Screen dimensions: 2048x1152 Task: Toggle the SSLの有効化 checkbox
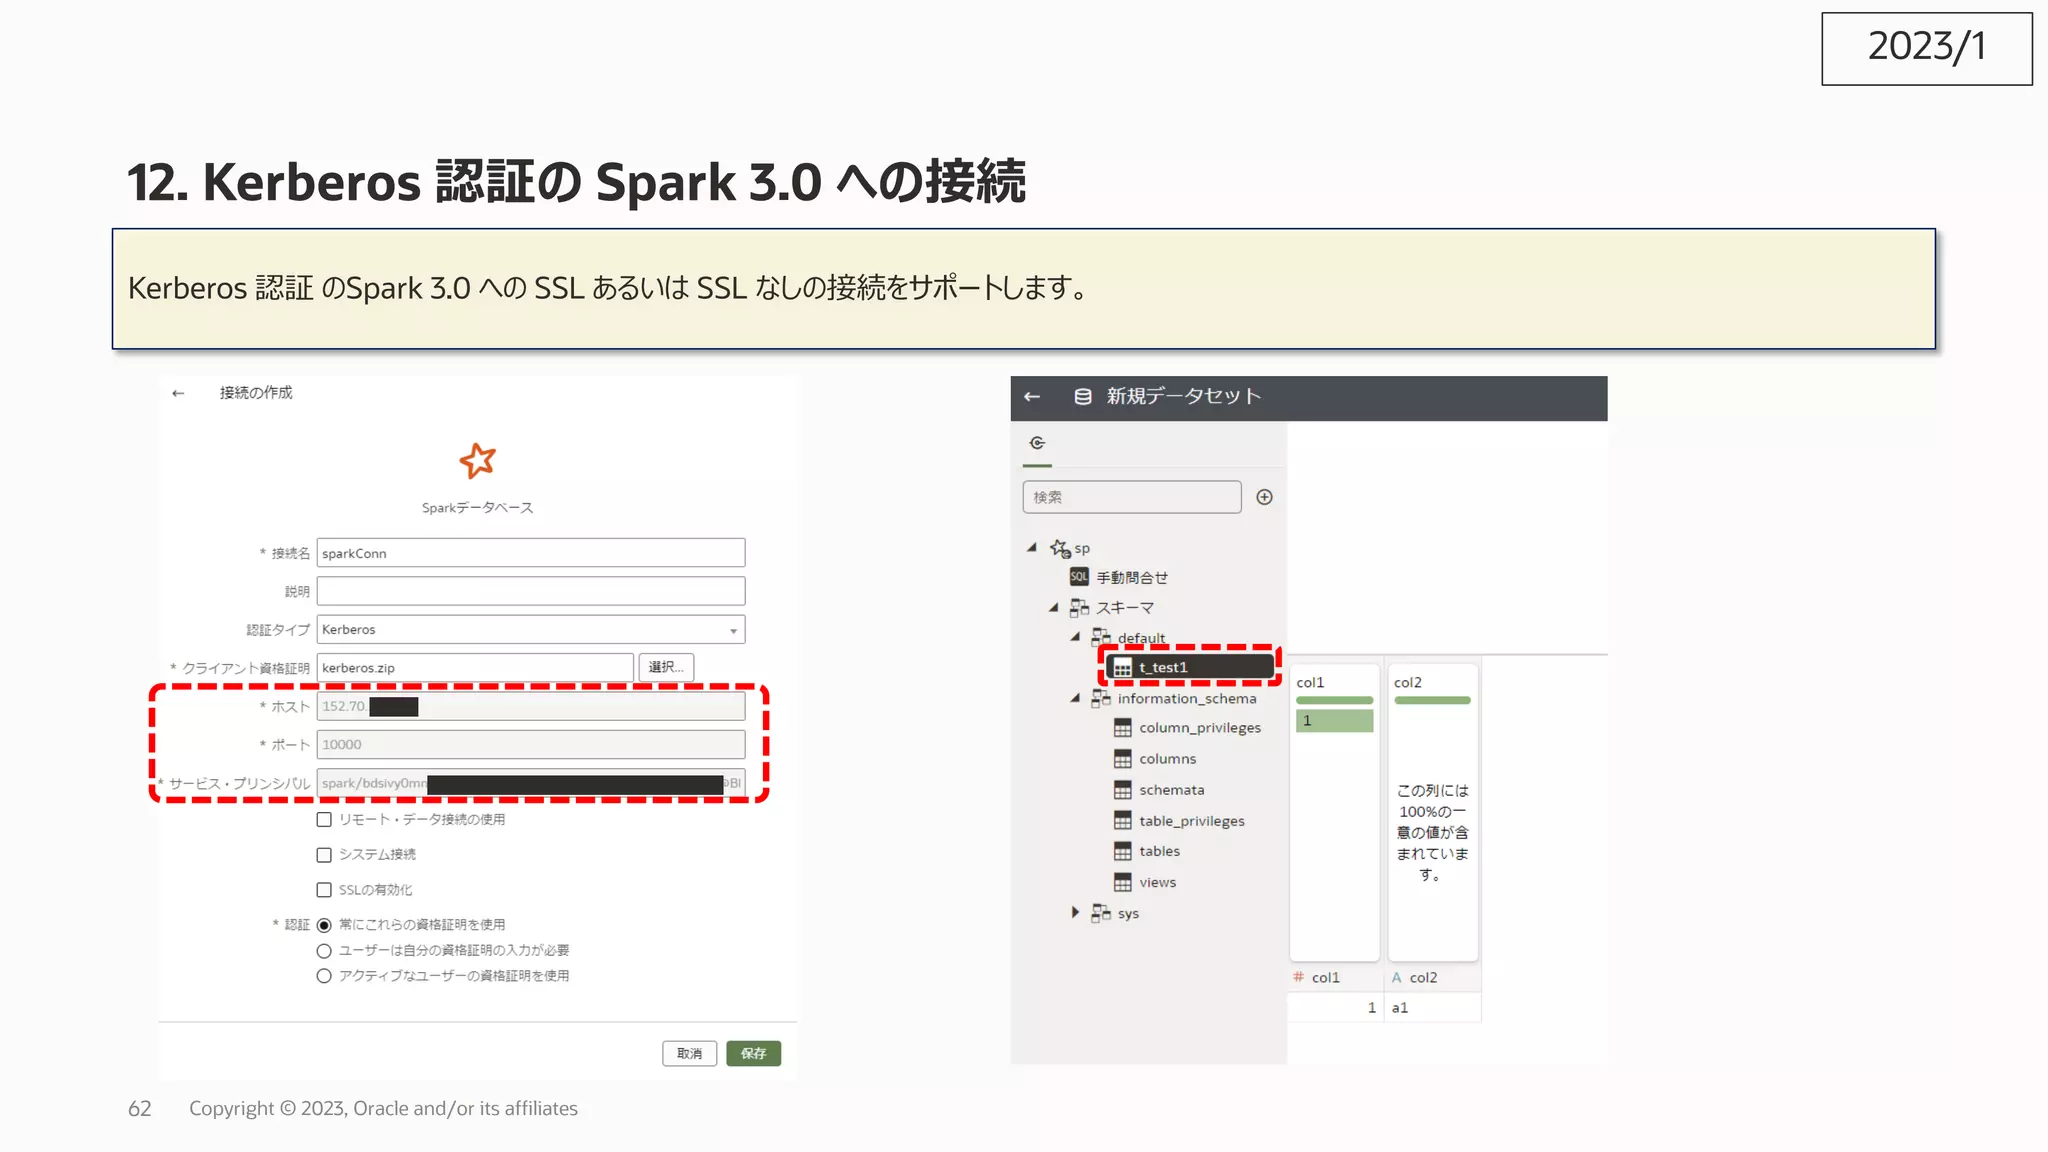point(324,890)
